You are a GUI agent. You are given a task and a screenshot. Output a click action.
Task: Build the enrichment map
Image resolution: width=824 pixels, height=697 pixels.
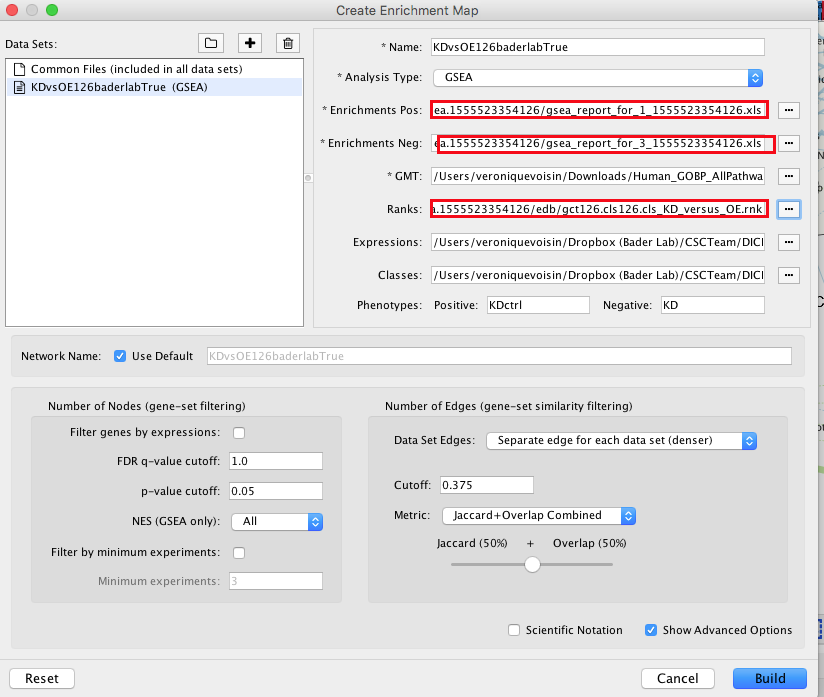(769, 678)
